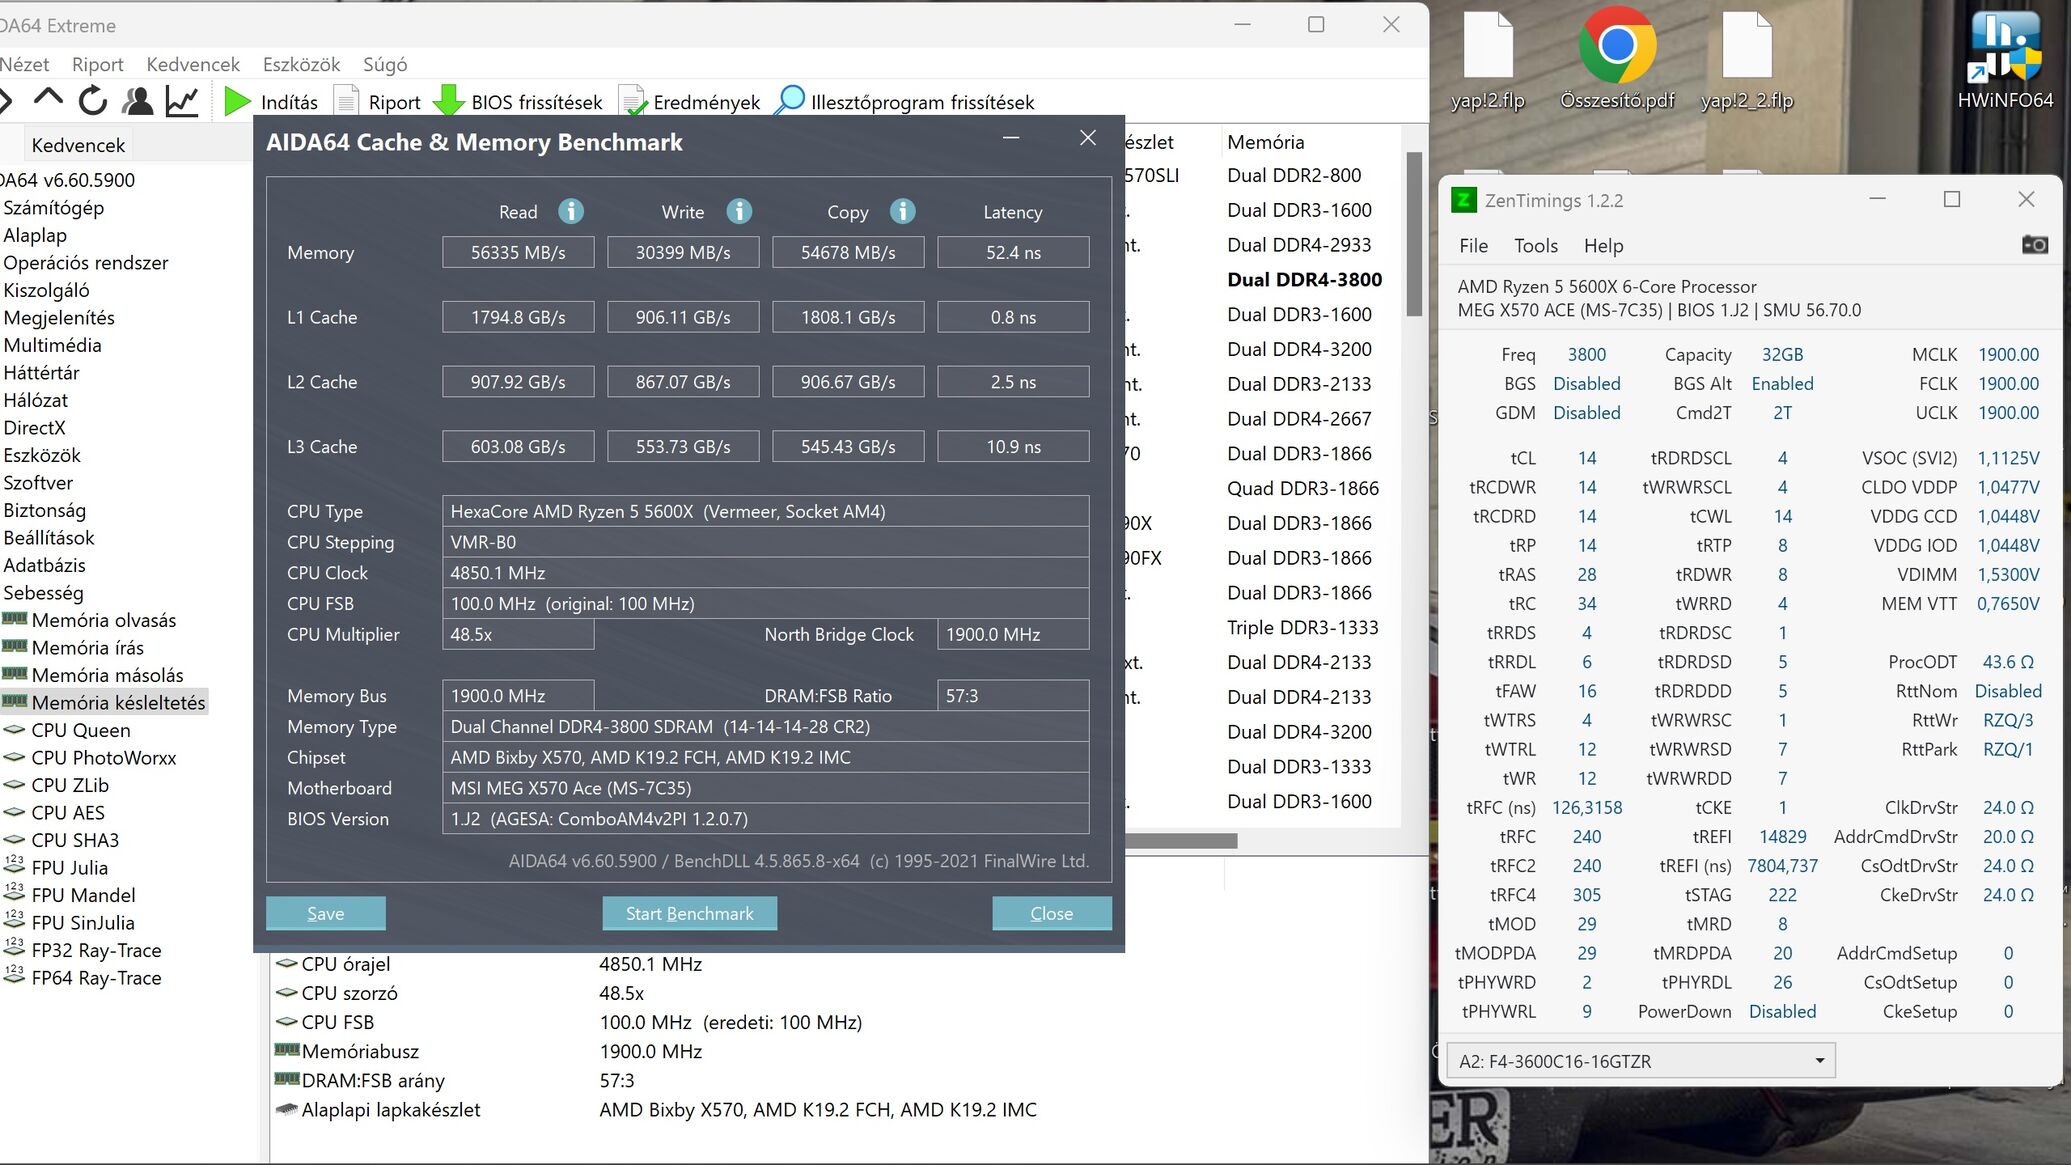Image resolution: width=2071 pixels, height=1165 pixels.
Task: Click the graph chart toolbar icon
Action: [x=182, y=101]
